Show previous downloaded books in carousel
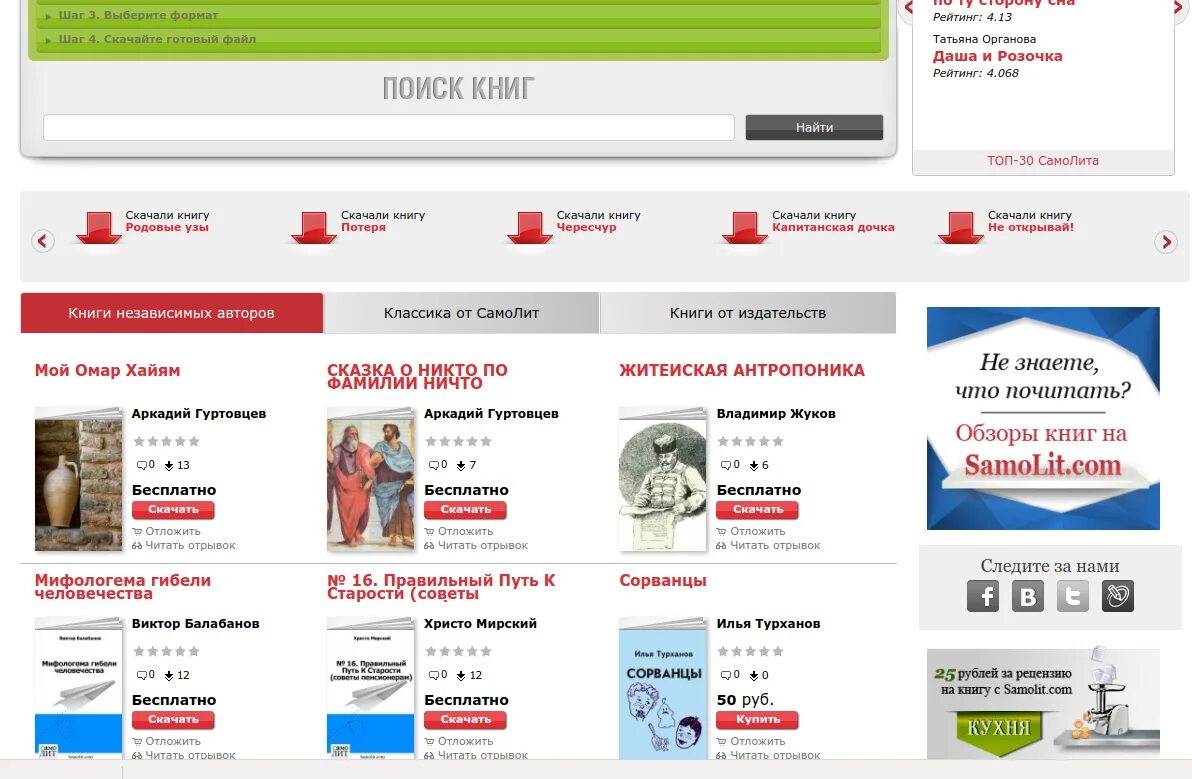 point(43,242)
